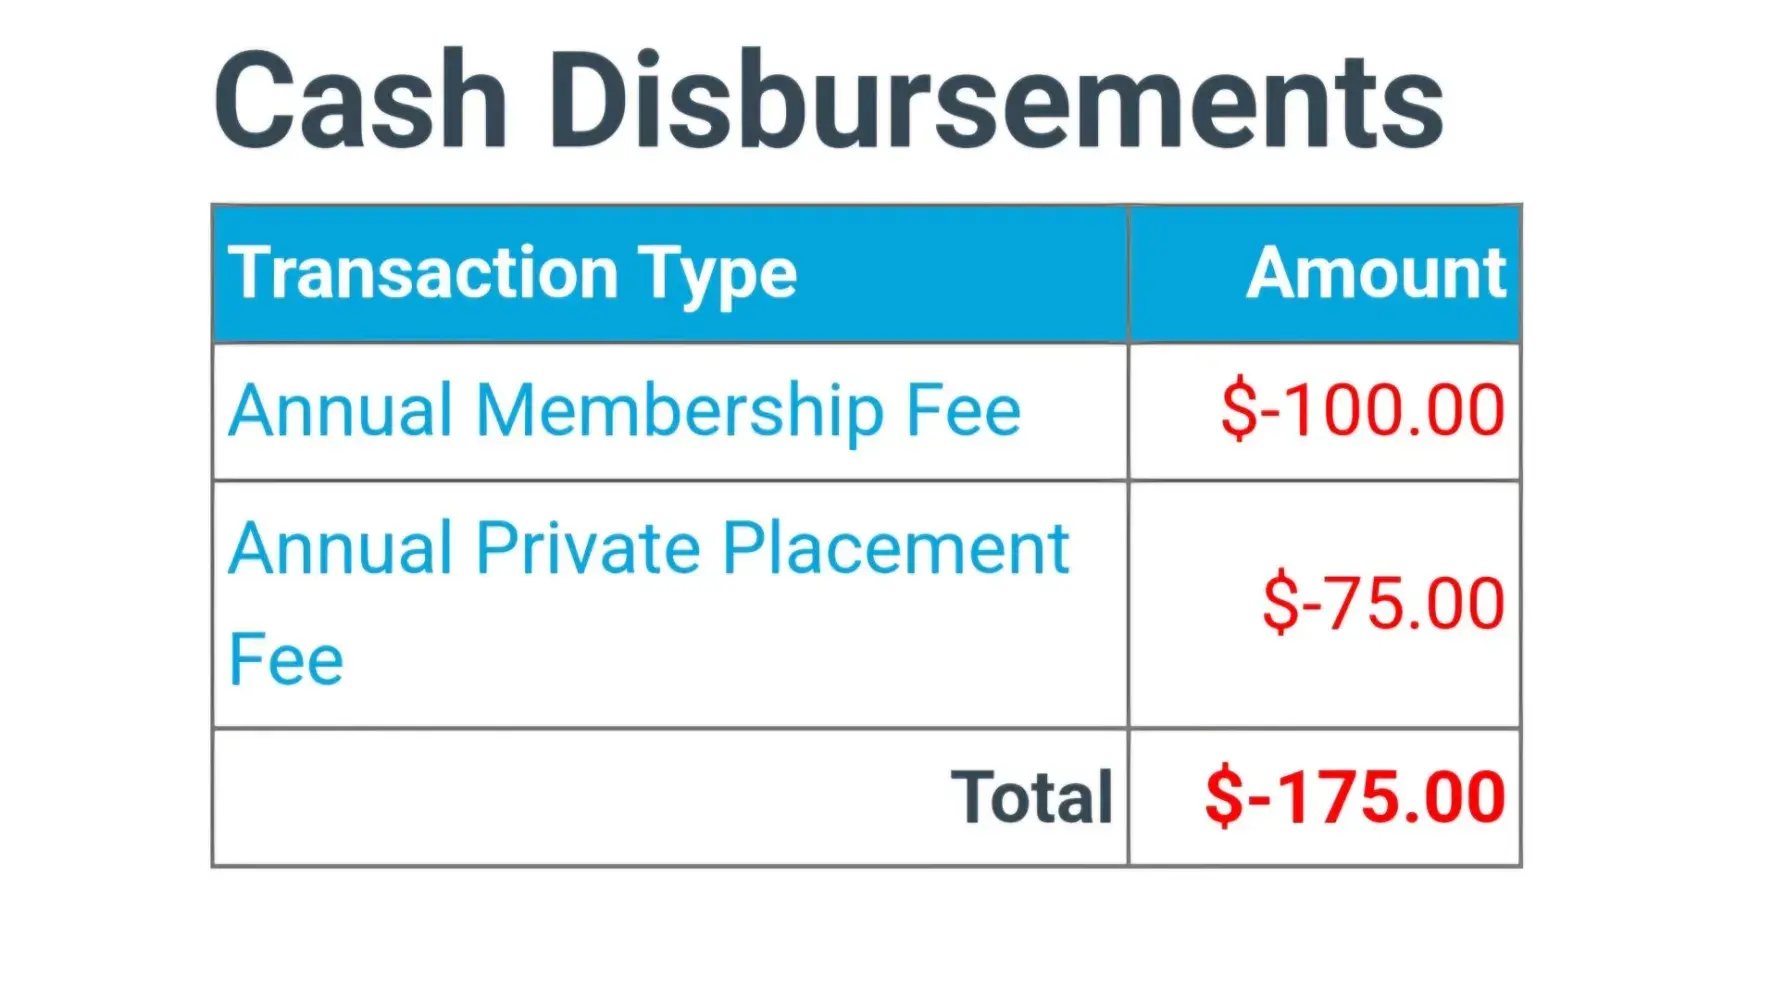Click the word Placement in the second link

coord(895,549)
